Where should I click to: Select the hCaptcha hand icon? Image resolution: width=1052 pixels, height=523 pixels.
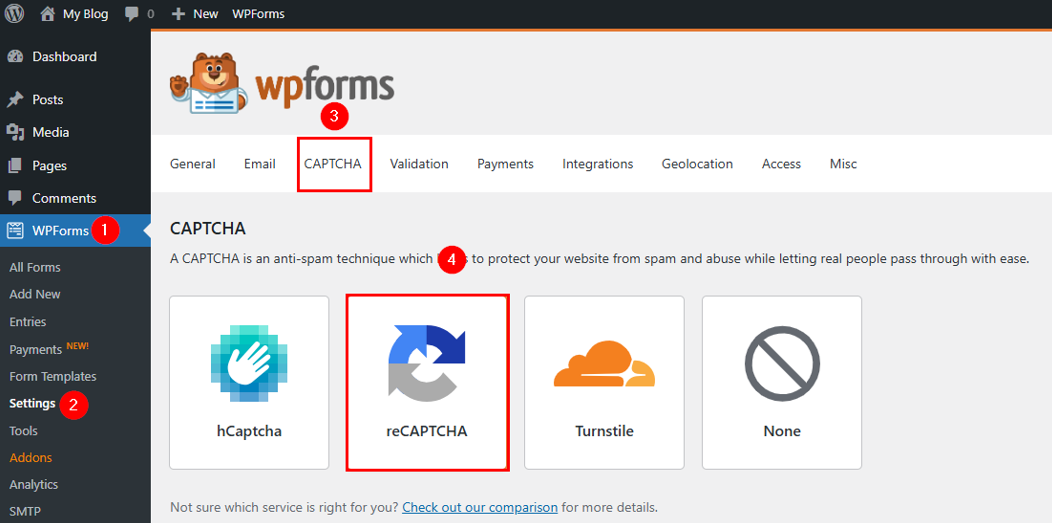249,363
